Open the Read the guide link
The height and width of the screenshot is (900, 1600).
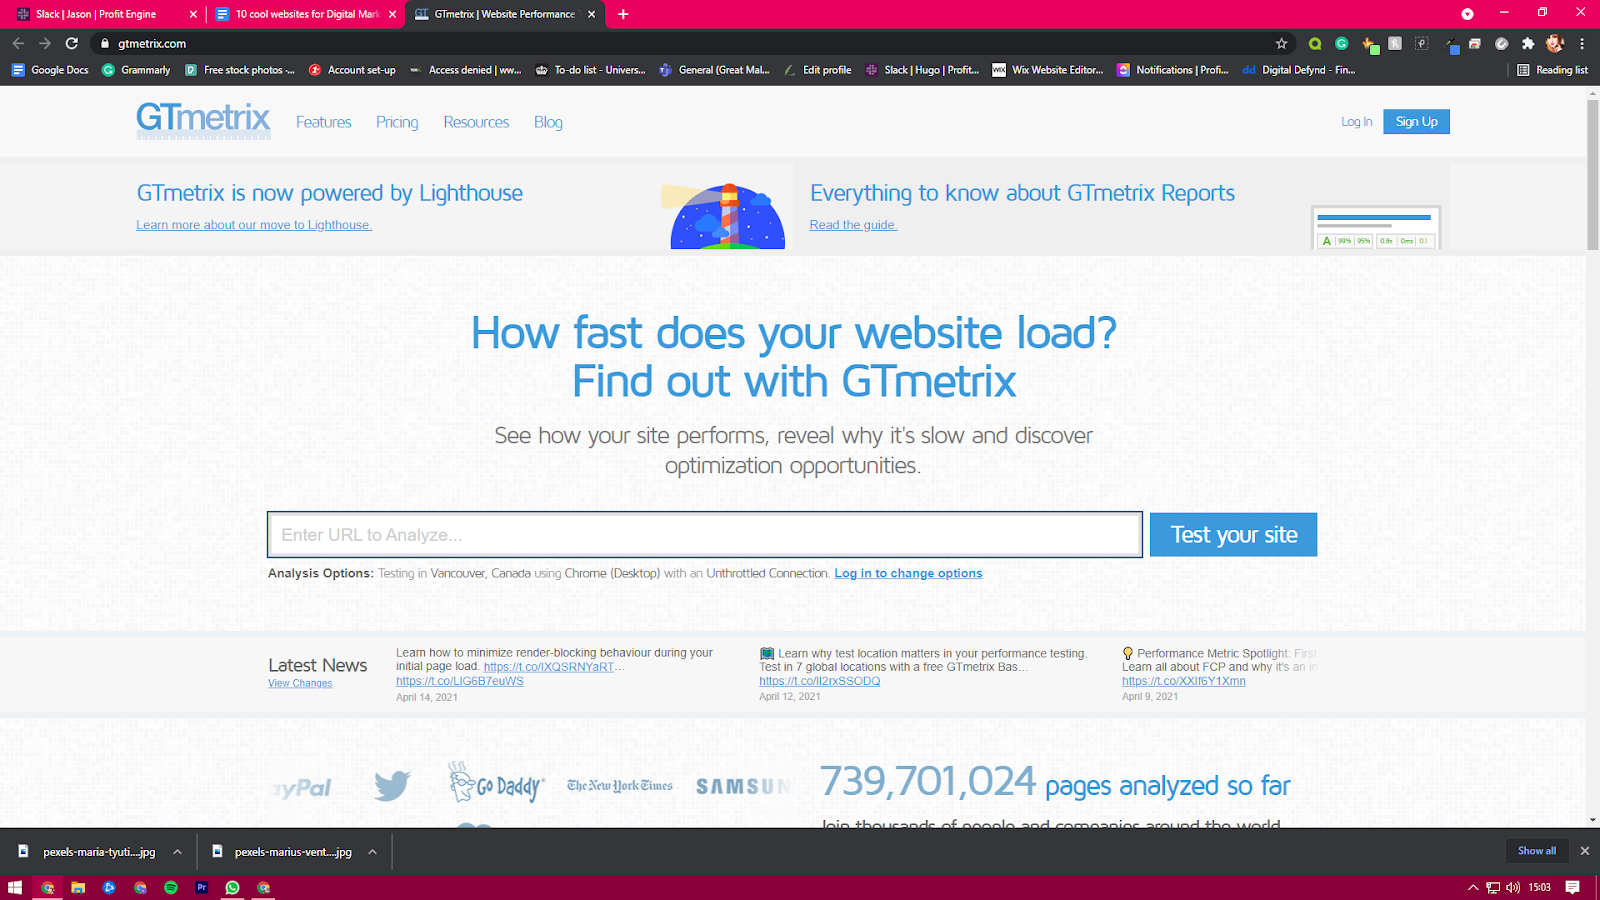pyautogui.click(x=853, y=225)
